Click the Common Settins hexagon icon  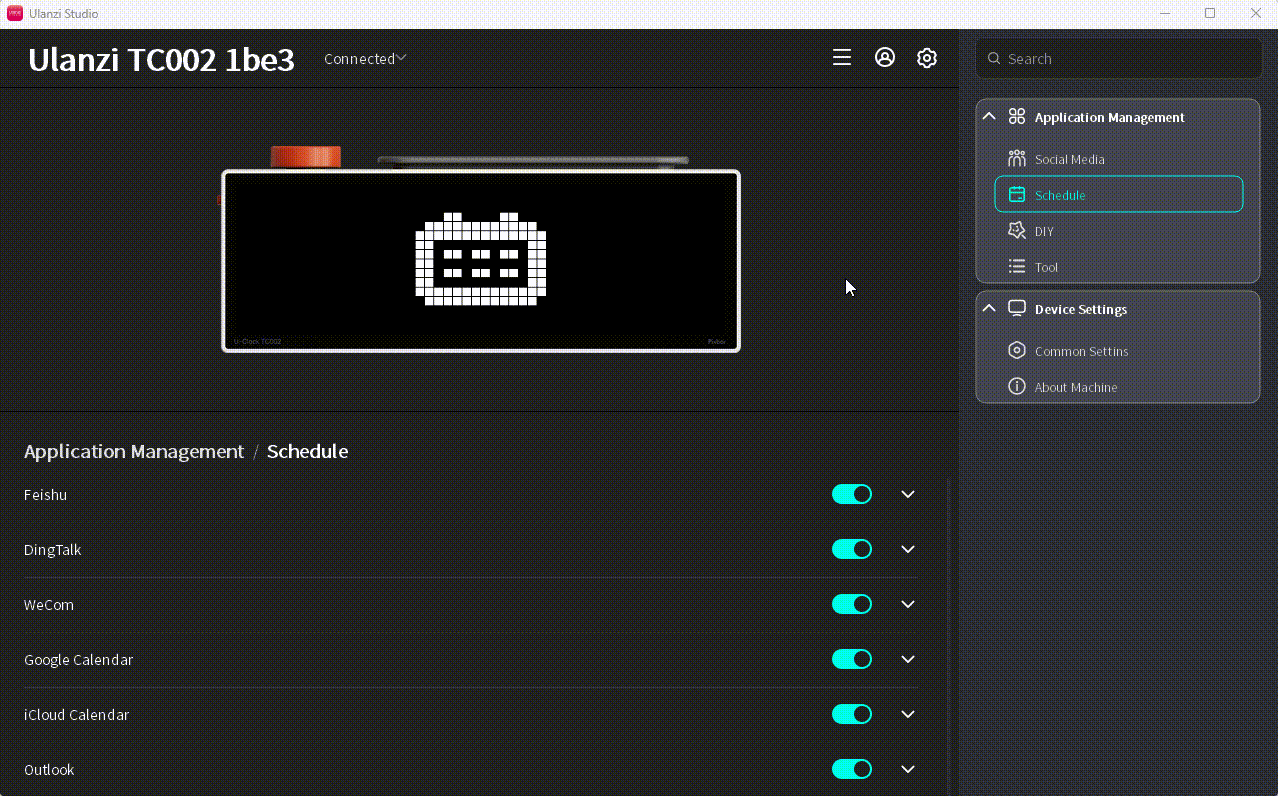[x=1017, y=351]
